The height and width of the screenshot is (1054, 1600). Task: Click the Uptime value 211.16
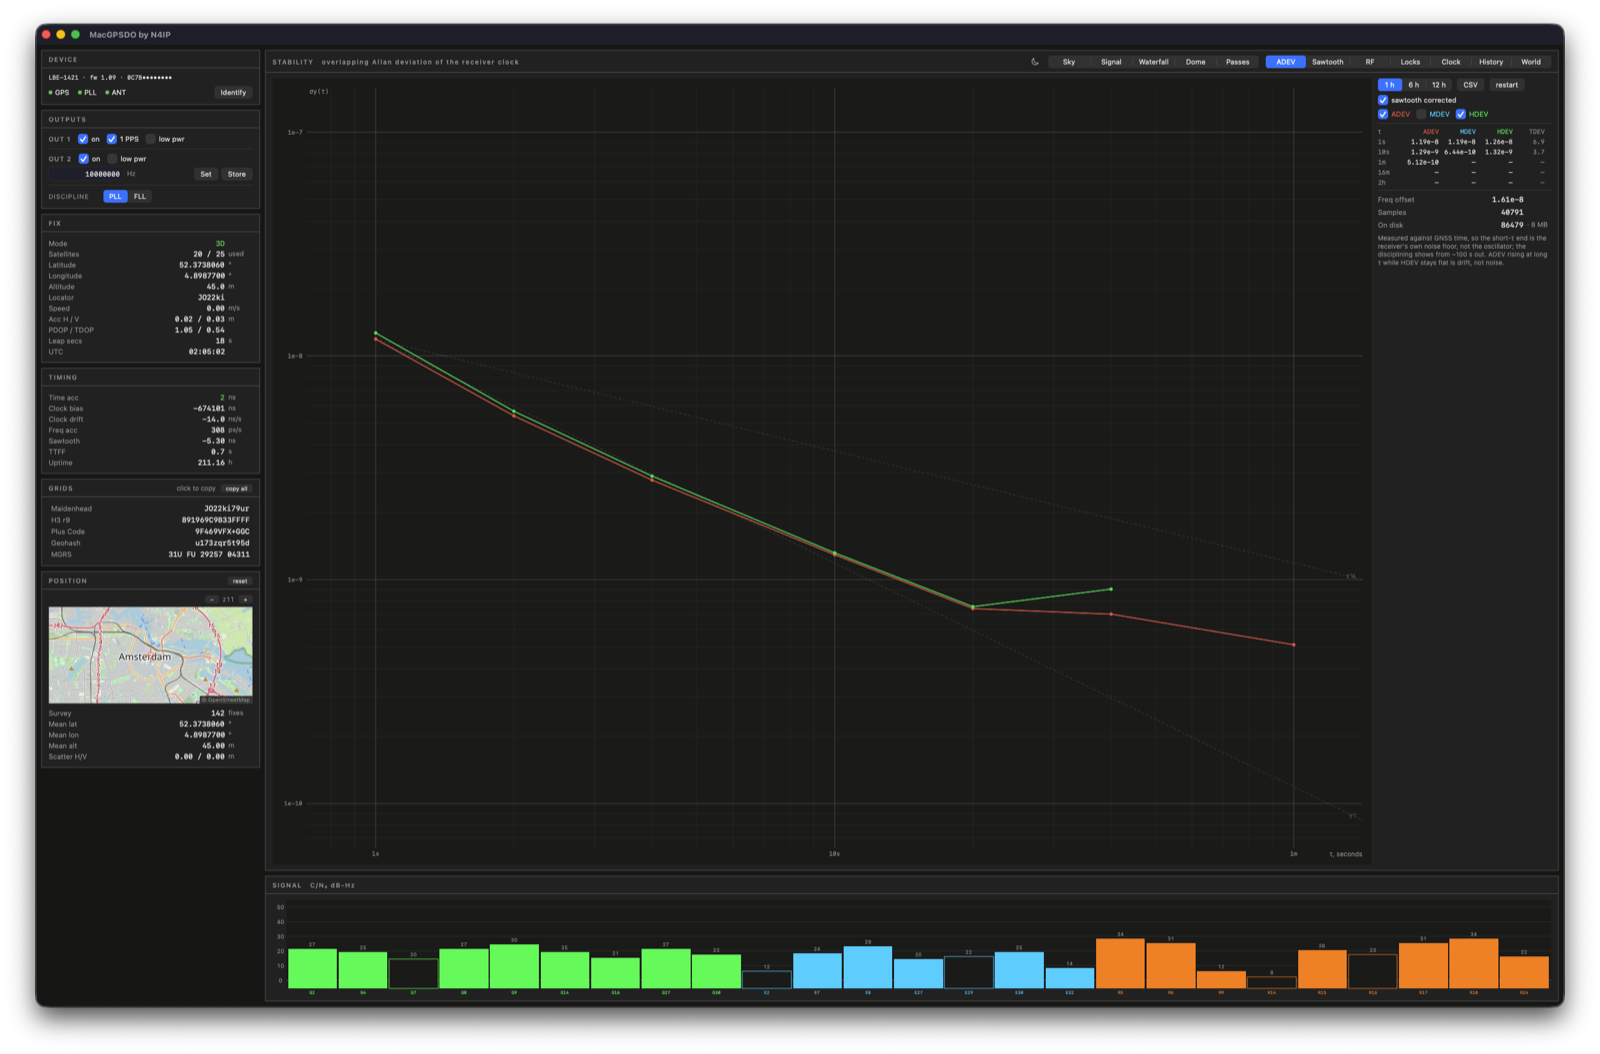(x=211, y=463)
